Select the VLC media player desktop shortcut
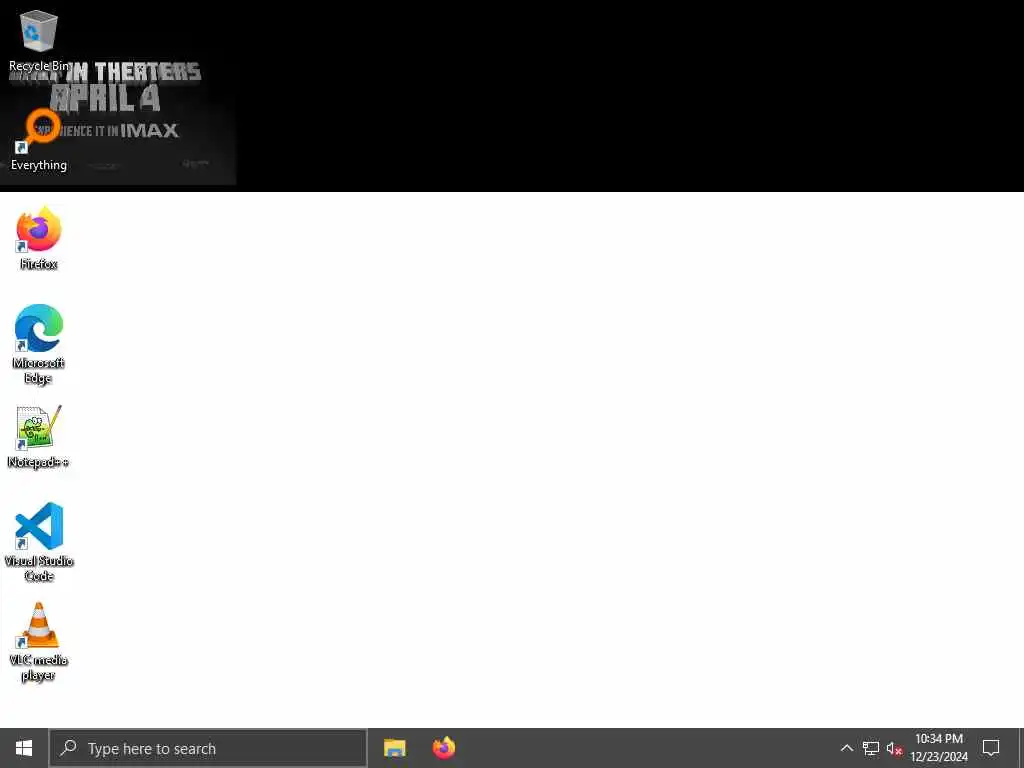This screenshot has width=1024, height=768. pos(39,641)
